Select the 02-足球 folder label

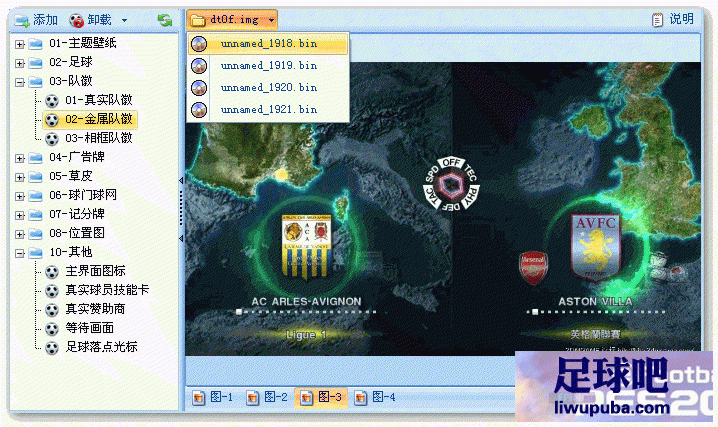(x=71, y=62)
